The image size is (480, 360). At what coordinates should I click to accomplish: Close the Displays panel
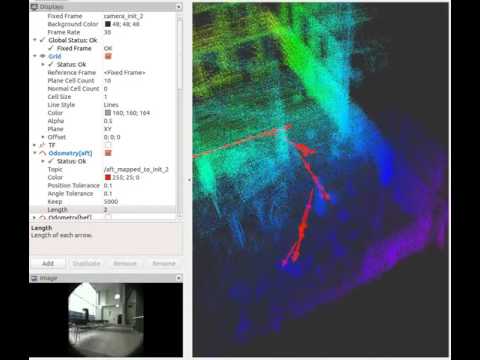[x=179, y=7]
